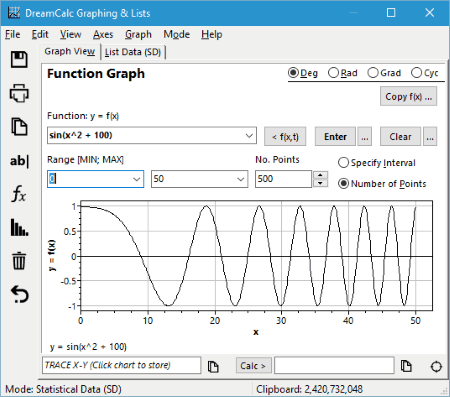Click the Copy f(x) ... button
The width and height of the screenshot is (450, 397).
(408, 97)
